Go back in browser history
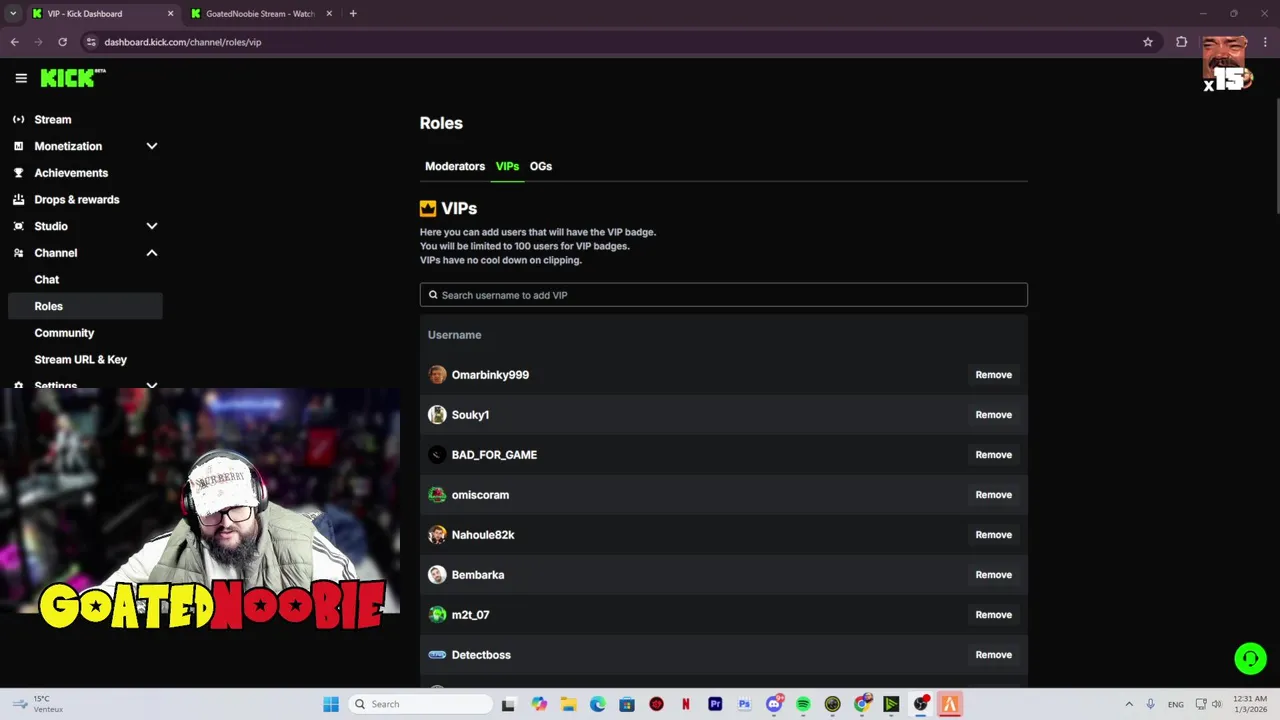 14,42
